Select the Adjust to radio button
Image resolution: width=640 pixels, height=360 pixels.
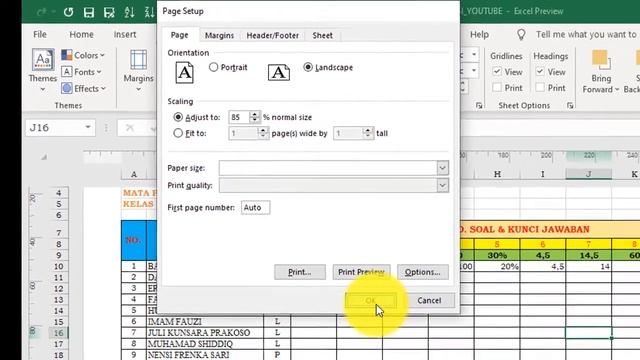coord(178,117)
